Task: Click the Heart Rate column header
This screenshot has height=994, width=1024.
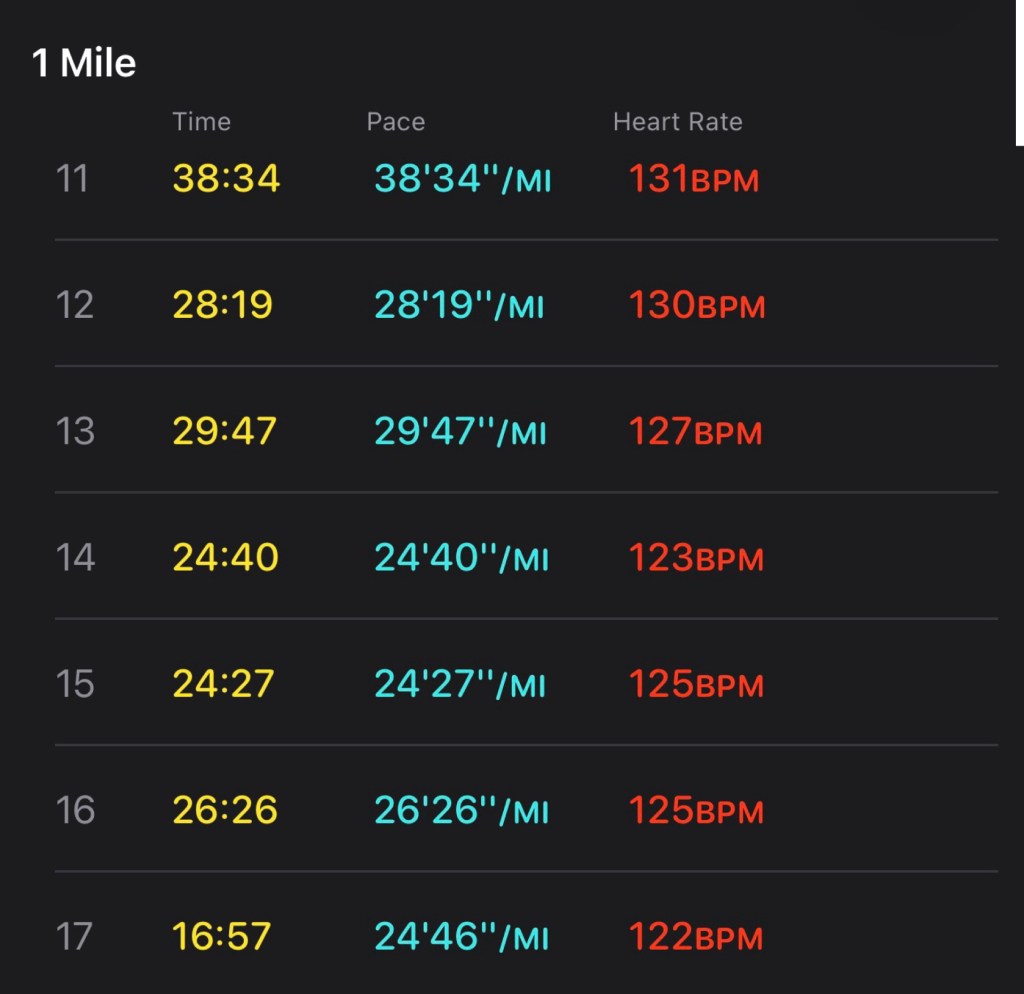Action: pyautogui.click(x=677, y=121)
